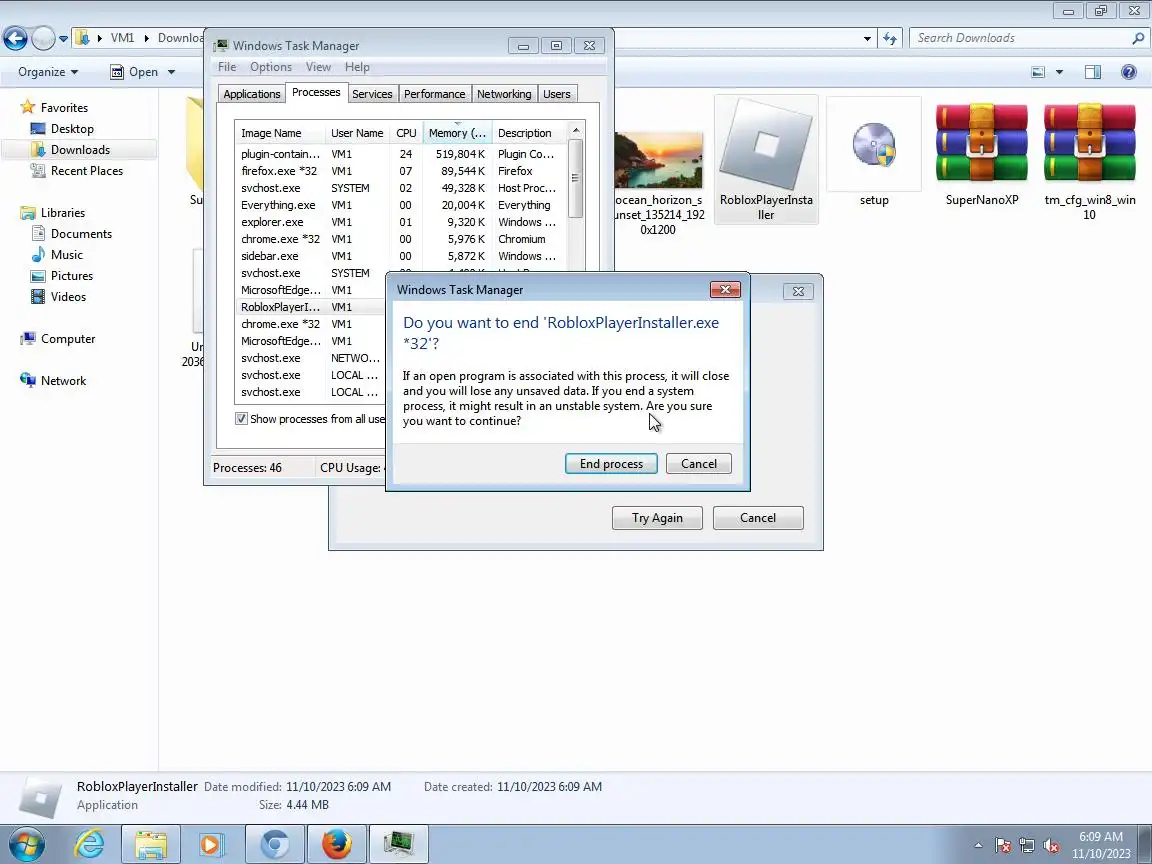Switch to Firefox in taskbar
This screenshot has width=1152, height=864.
point(336,845)
